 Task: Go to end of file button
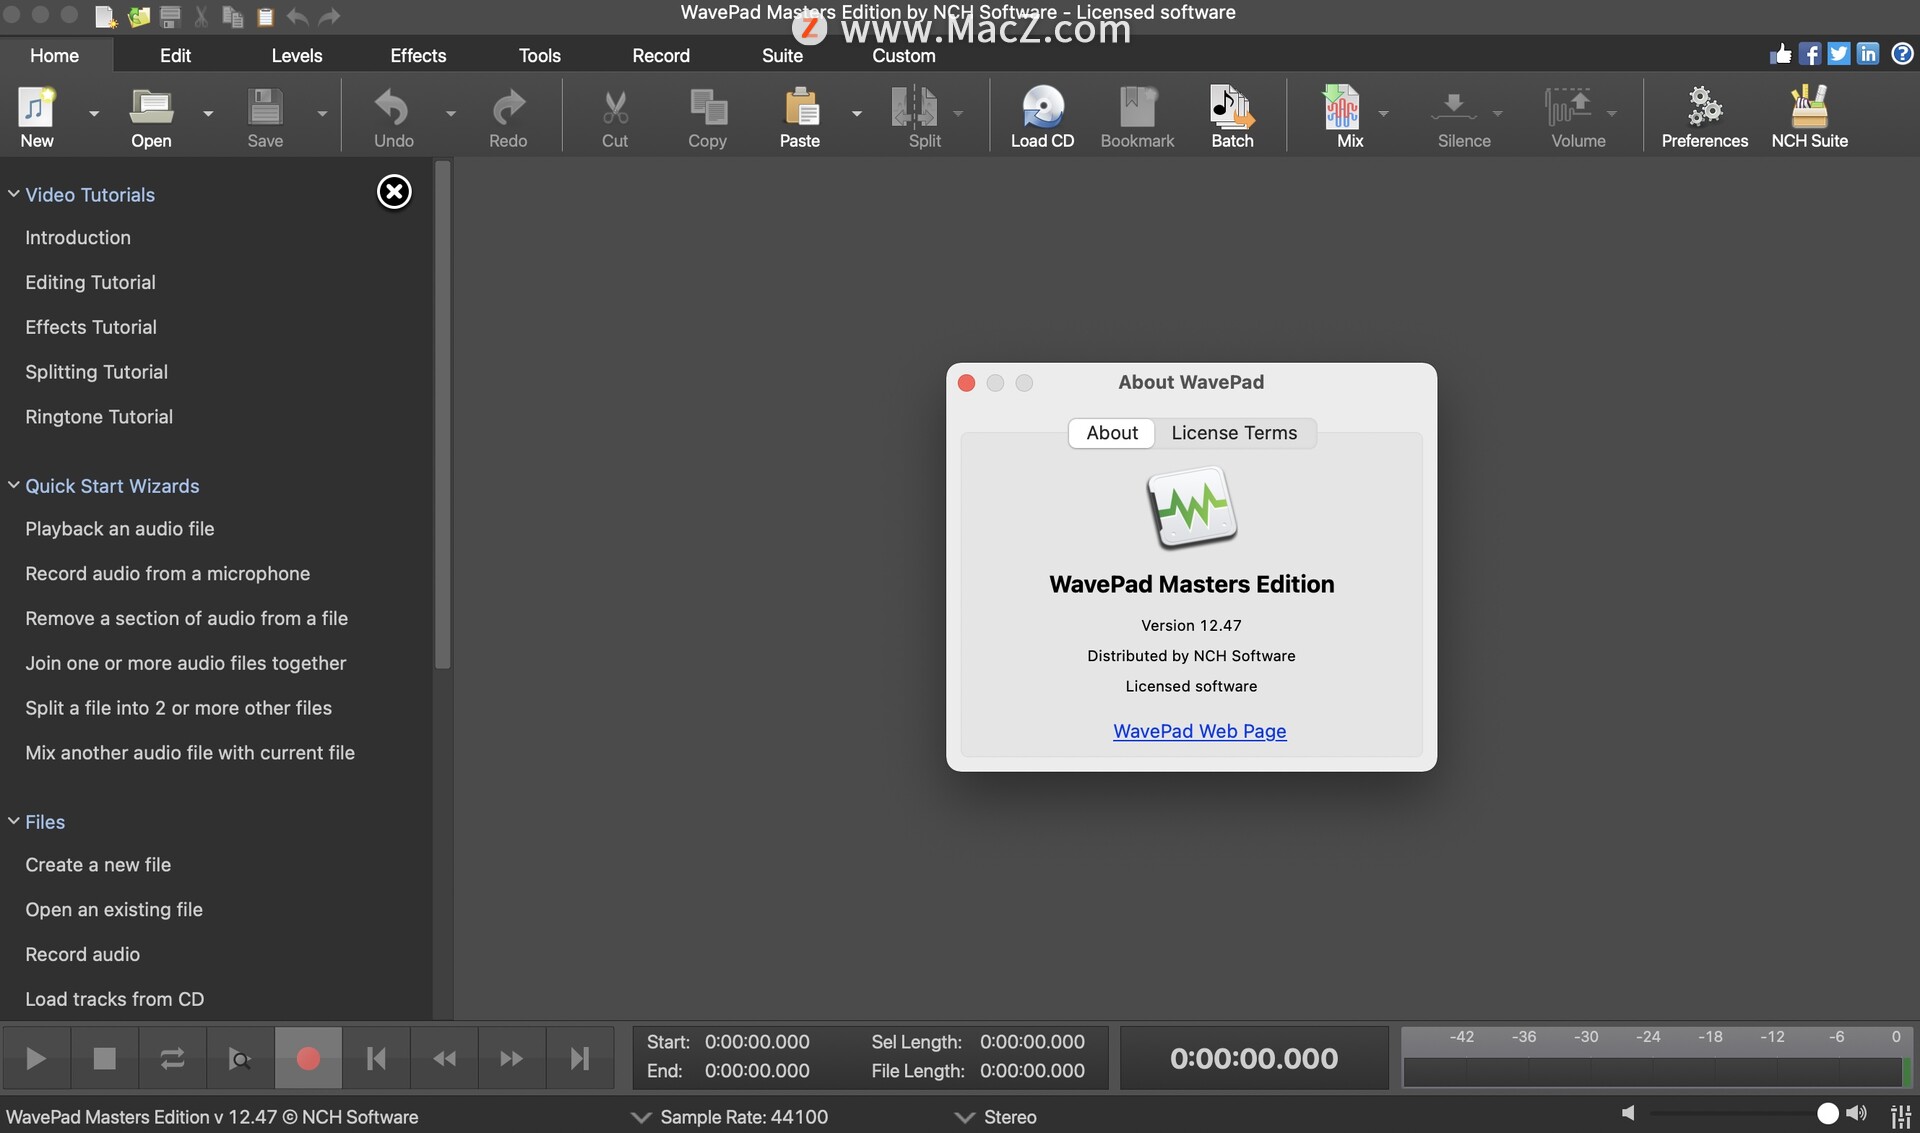[579, 1058]
